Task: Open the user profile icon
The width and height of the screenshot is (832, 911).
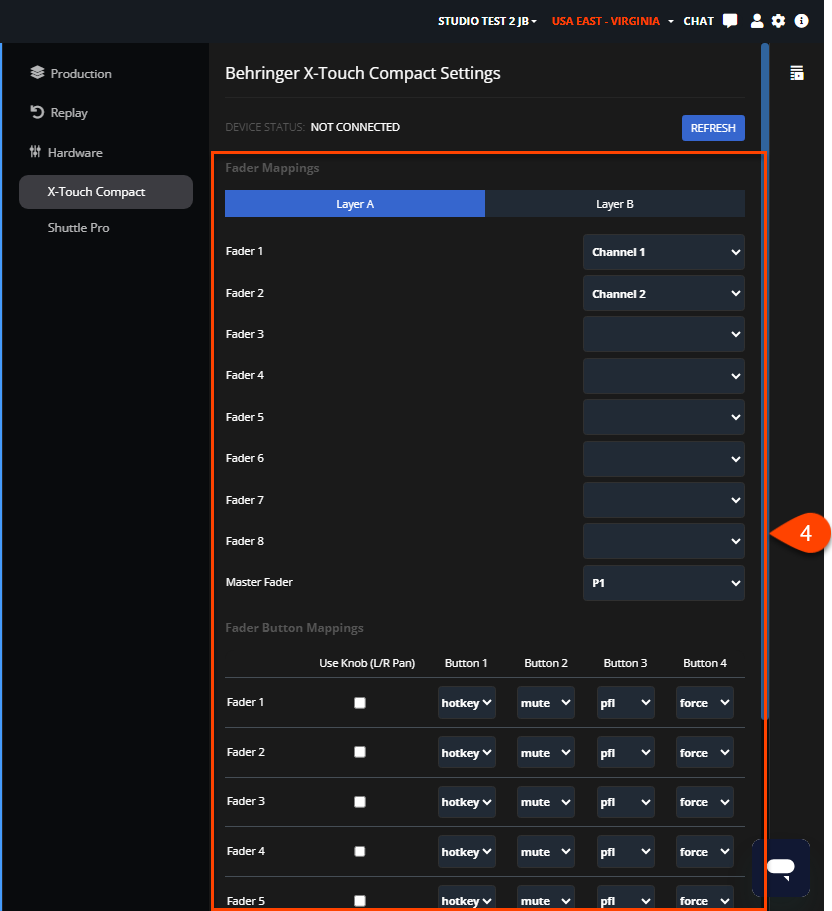Action: 757,21
